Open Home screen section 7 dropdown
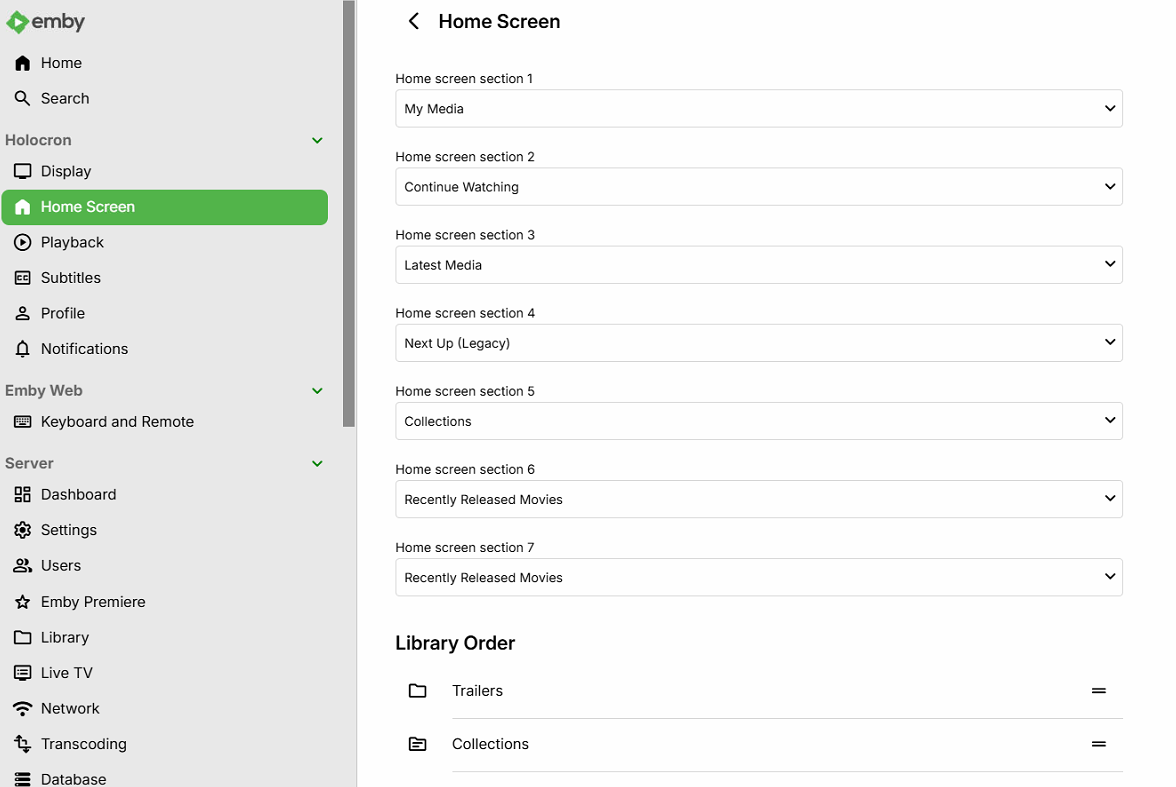 pos(758,577)
